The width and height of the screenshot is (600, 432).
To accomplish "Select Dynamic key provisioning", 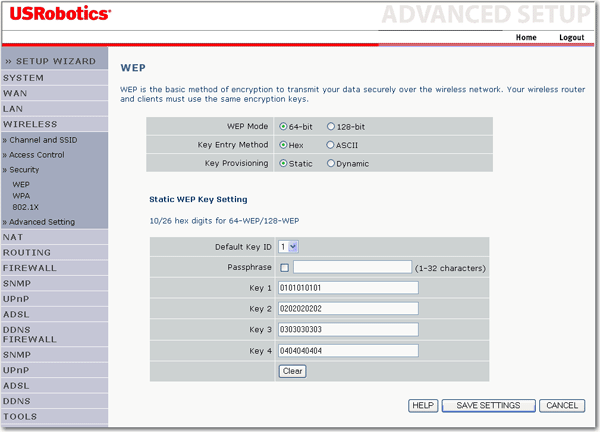I will pos(331,163).
